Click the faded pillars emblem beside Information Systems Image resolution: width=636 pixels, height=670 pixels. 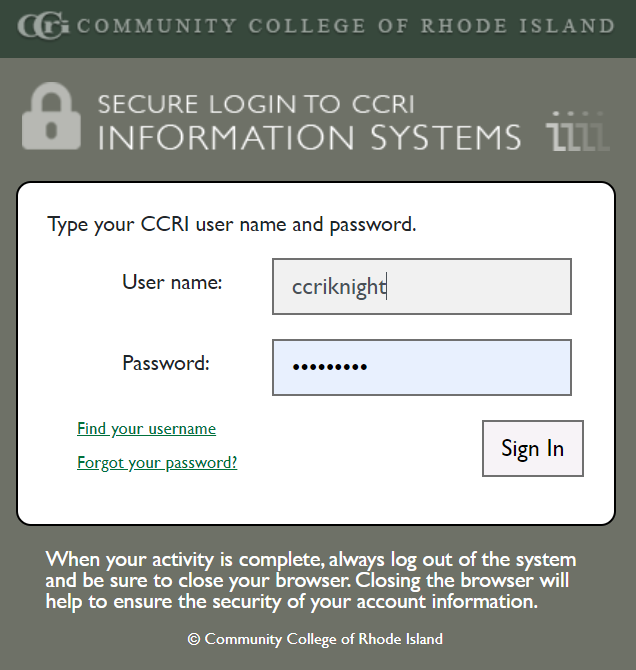tap(578, 133)
